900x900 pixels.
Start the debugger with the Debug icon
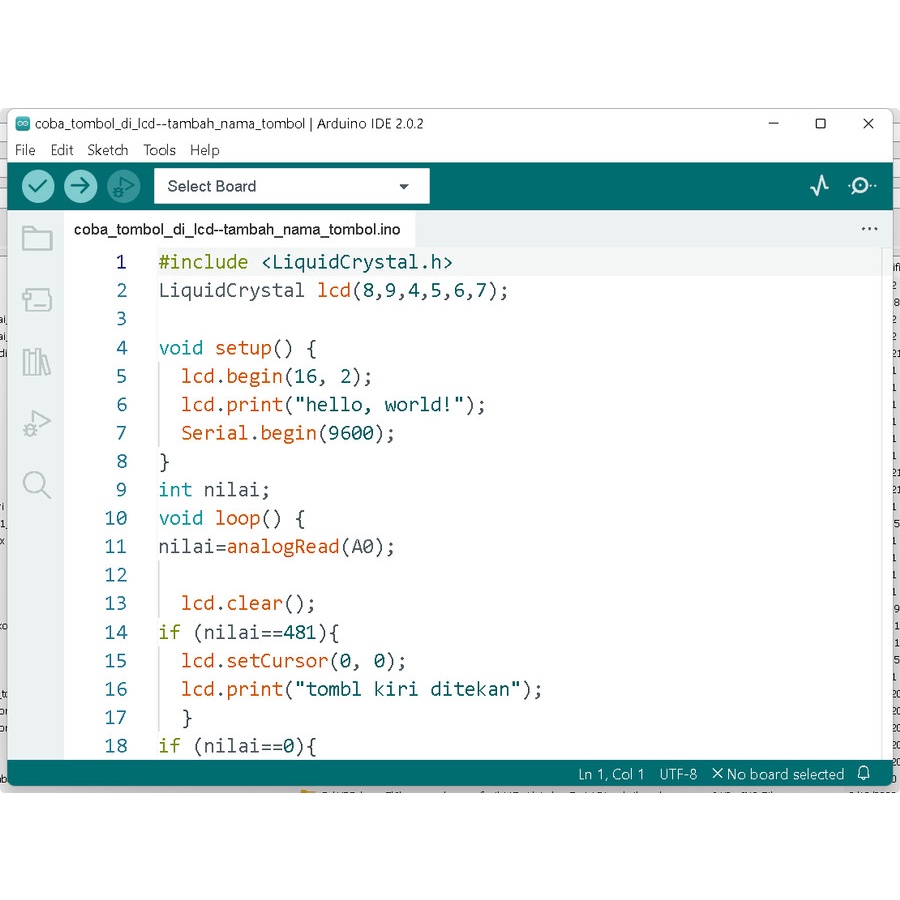[124, 186]
